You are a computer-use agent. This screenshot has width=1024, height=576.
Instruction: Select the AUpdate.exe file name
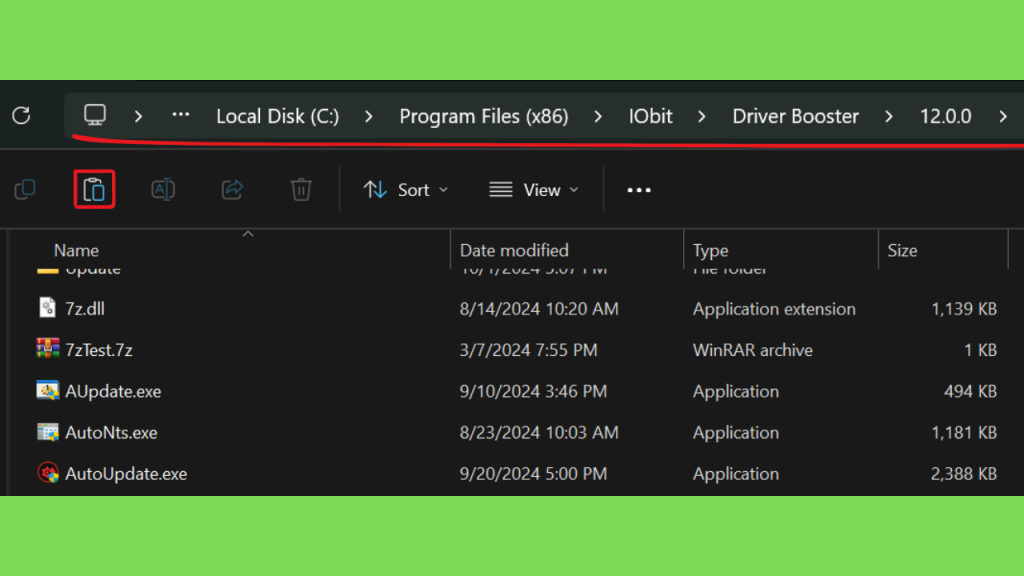113,391
